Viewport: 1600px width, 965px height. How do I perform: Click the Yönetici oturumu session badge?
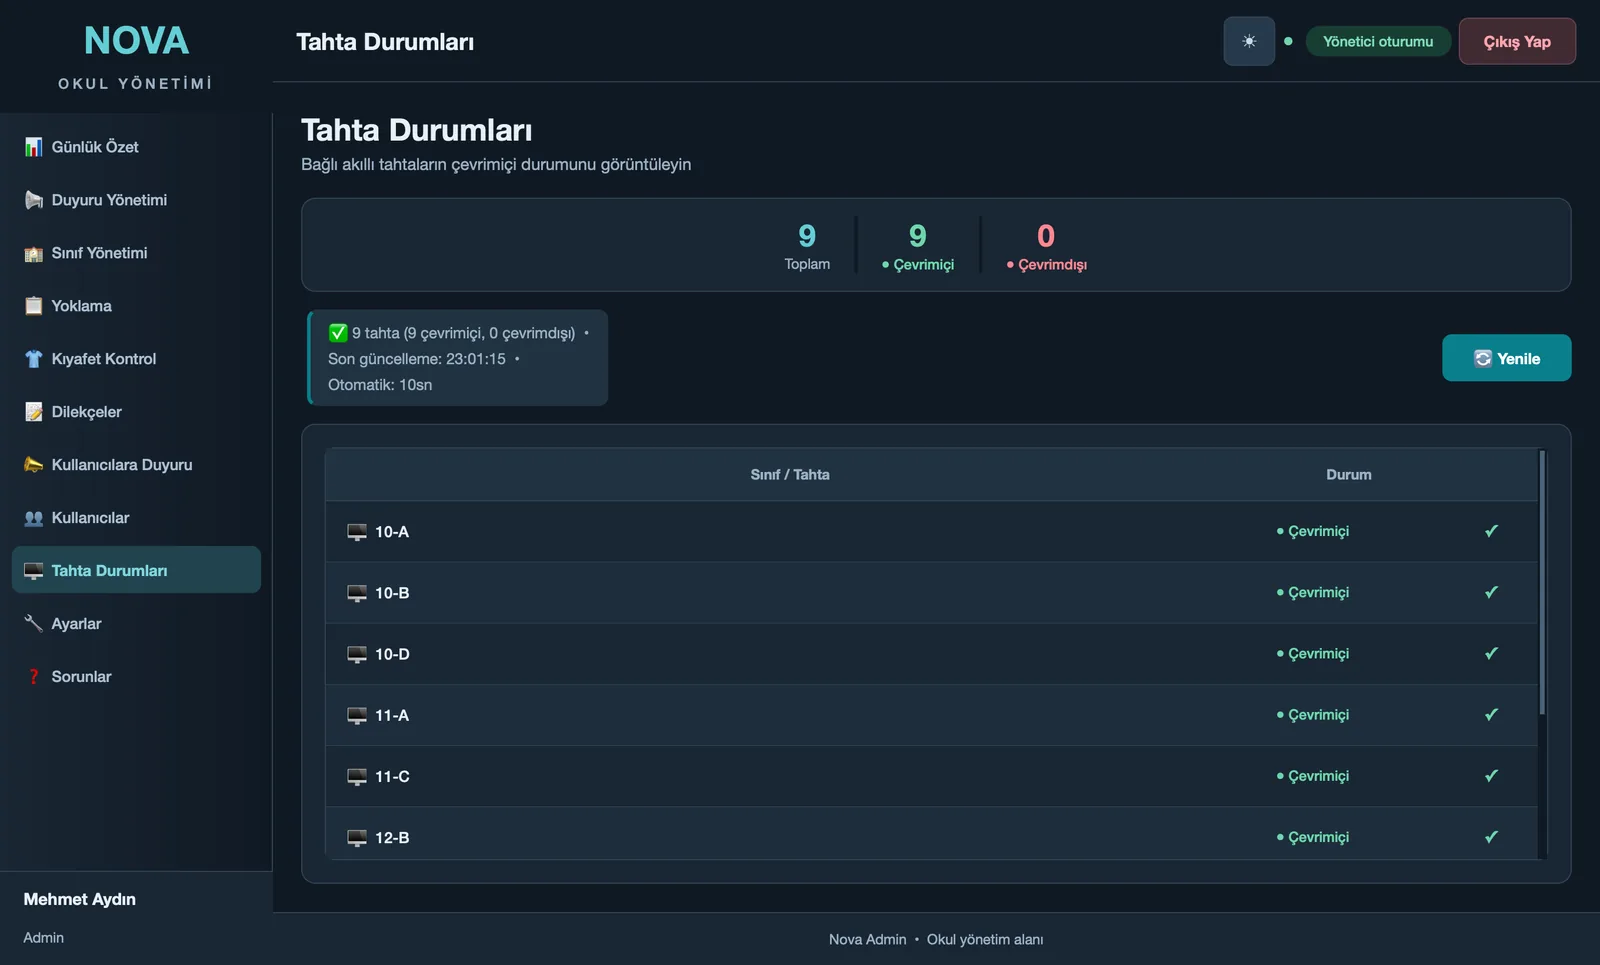1378,41
